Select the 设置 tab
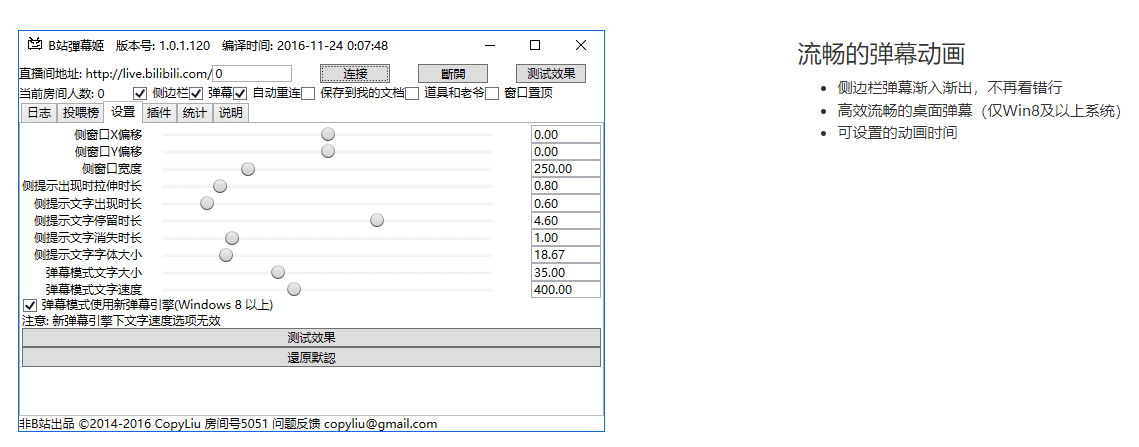Image resolution: width=1139 pixels, height=447 pixels. tap(123, 112)
